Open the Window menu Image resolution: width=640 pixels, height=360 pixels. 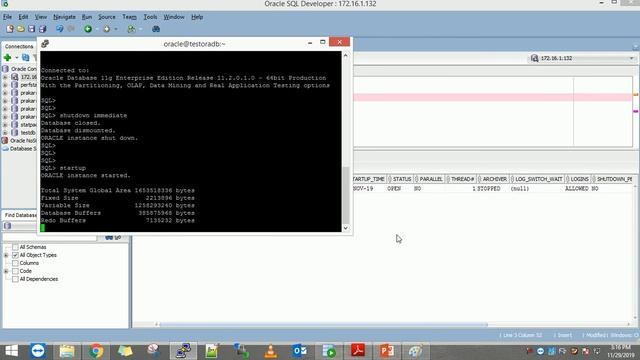(174, 17)
